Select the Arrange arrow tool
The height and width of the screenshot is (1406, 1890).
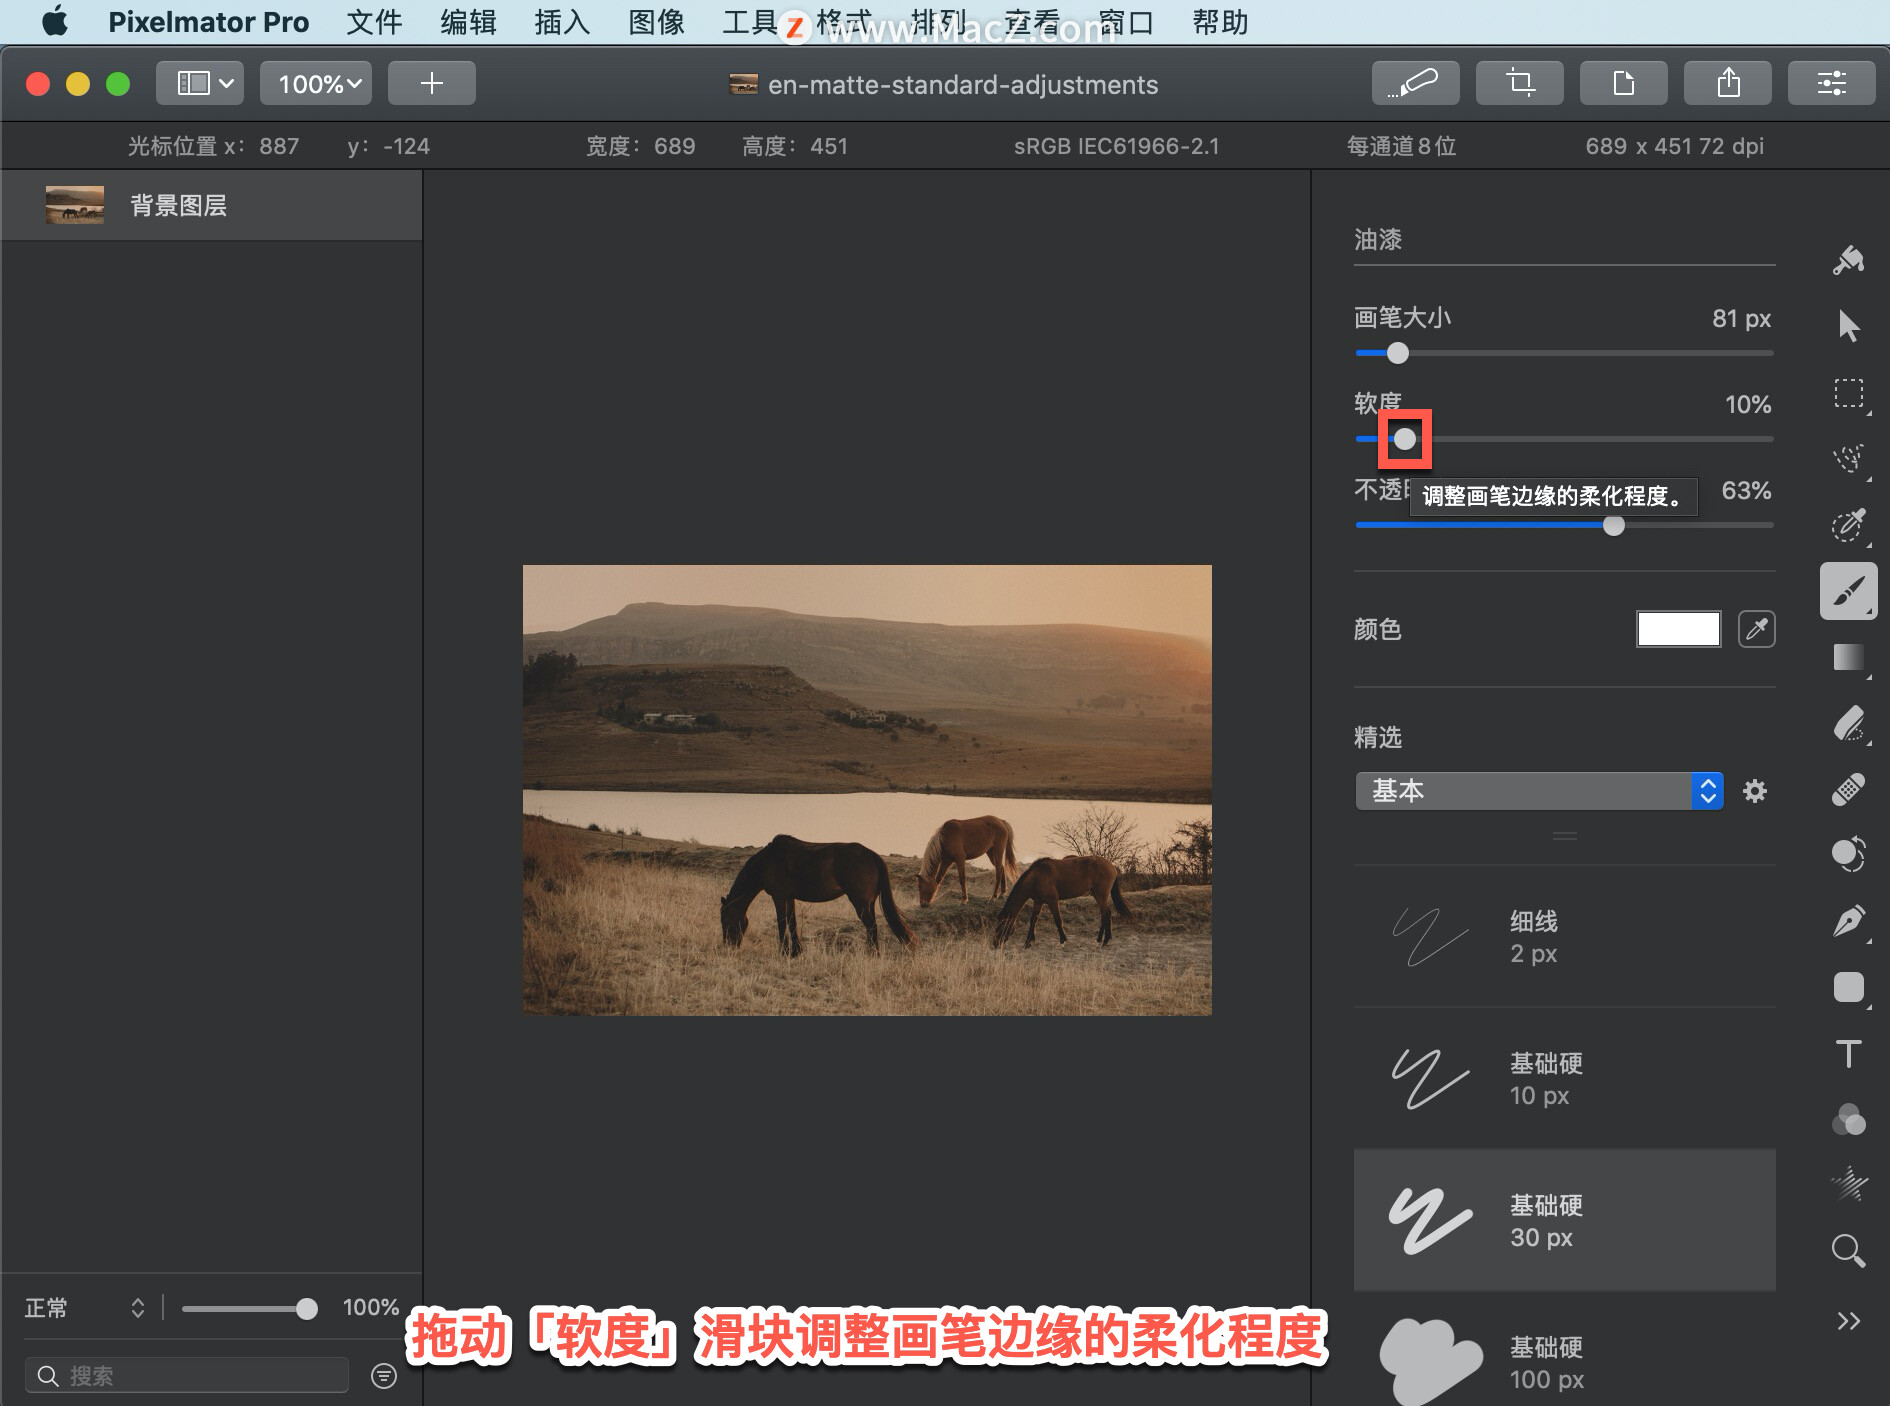click(x=1848, y=326)
